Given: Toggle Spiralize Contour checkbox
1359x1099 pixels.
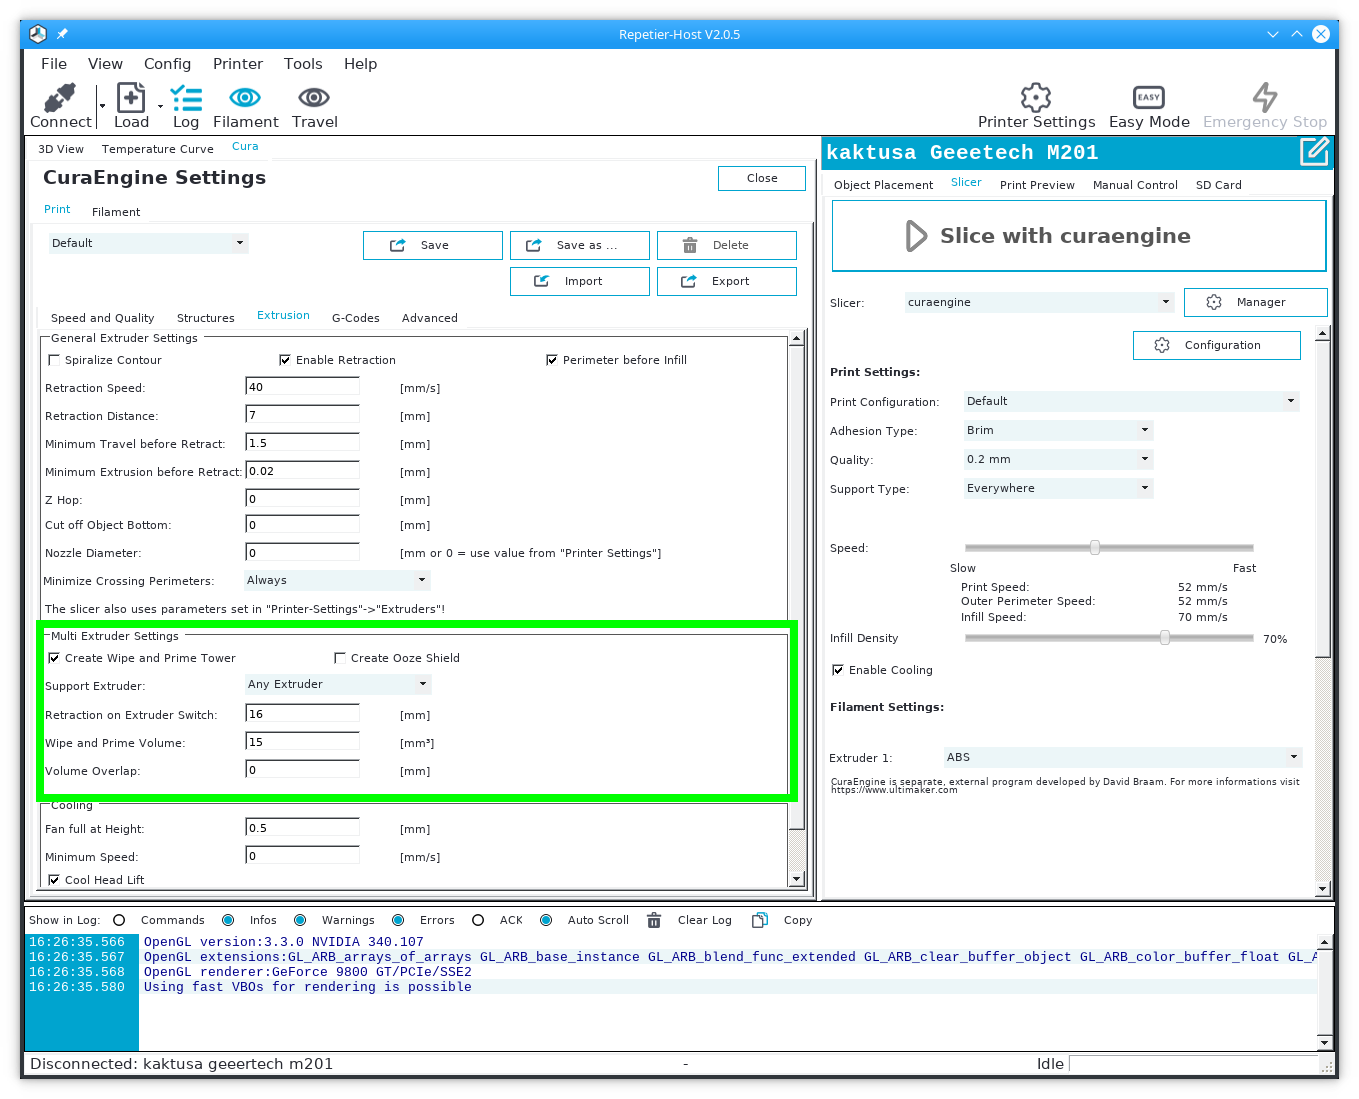Looking at the screenshot, I should 54,360.
